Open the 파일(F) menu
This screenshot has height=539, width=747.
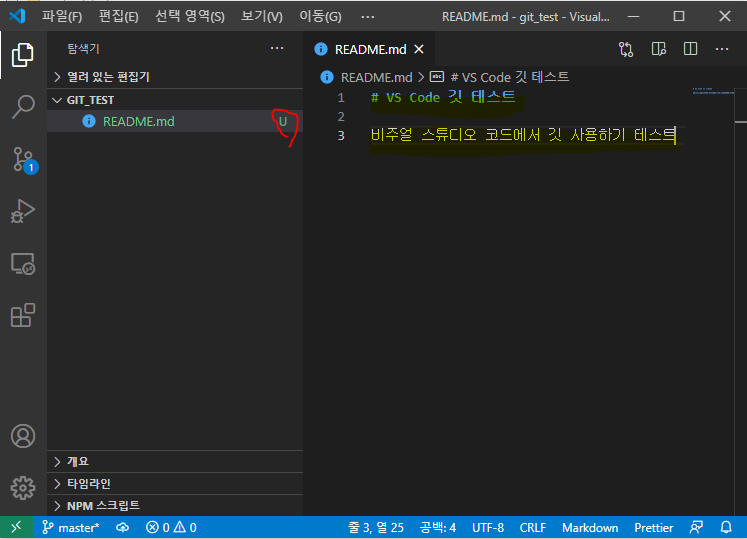pos(61,17)
